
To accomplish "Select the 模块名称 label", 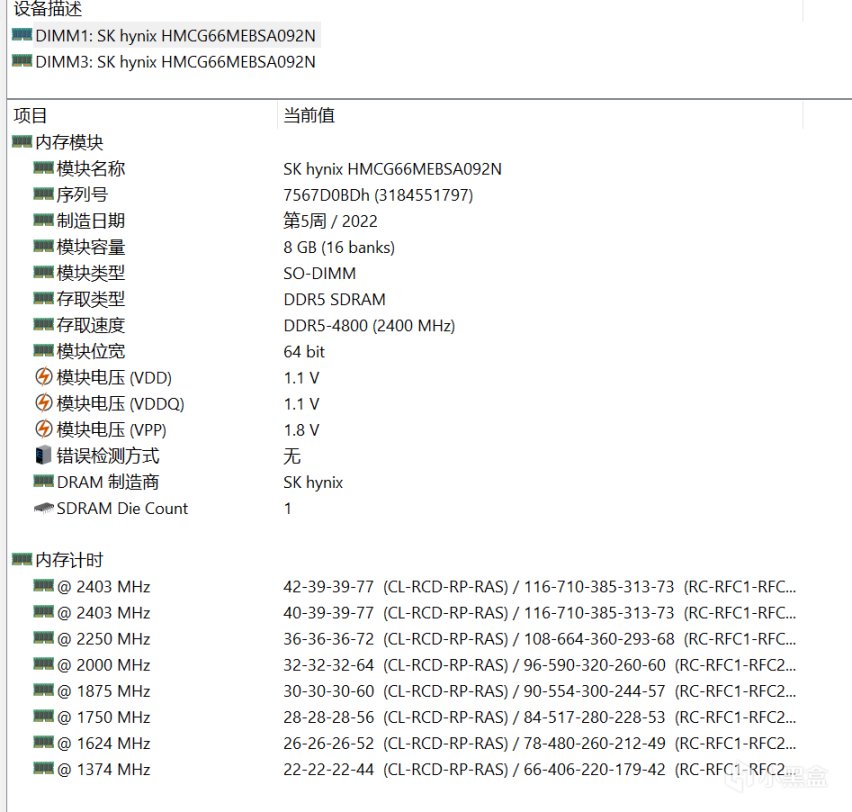I will tap(91, 168).
